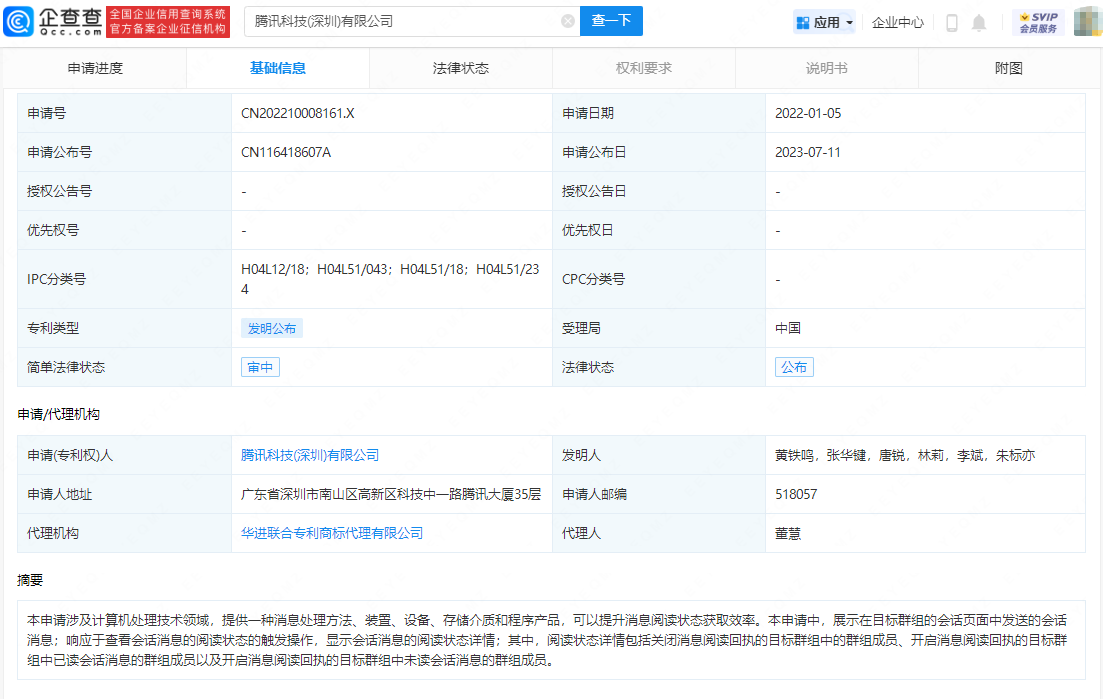Screen dimensions: 1103x699
Task: Click the abstract paragraph text
Action: click(x=547, y=641)
